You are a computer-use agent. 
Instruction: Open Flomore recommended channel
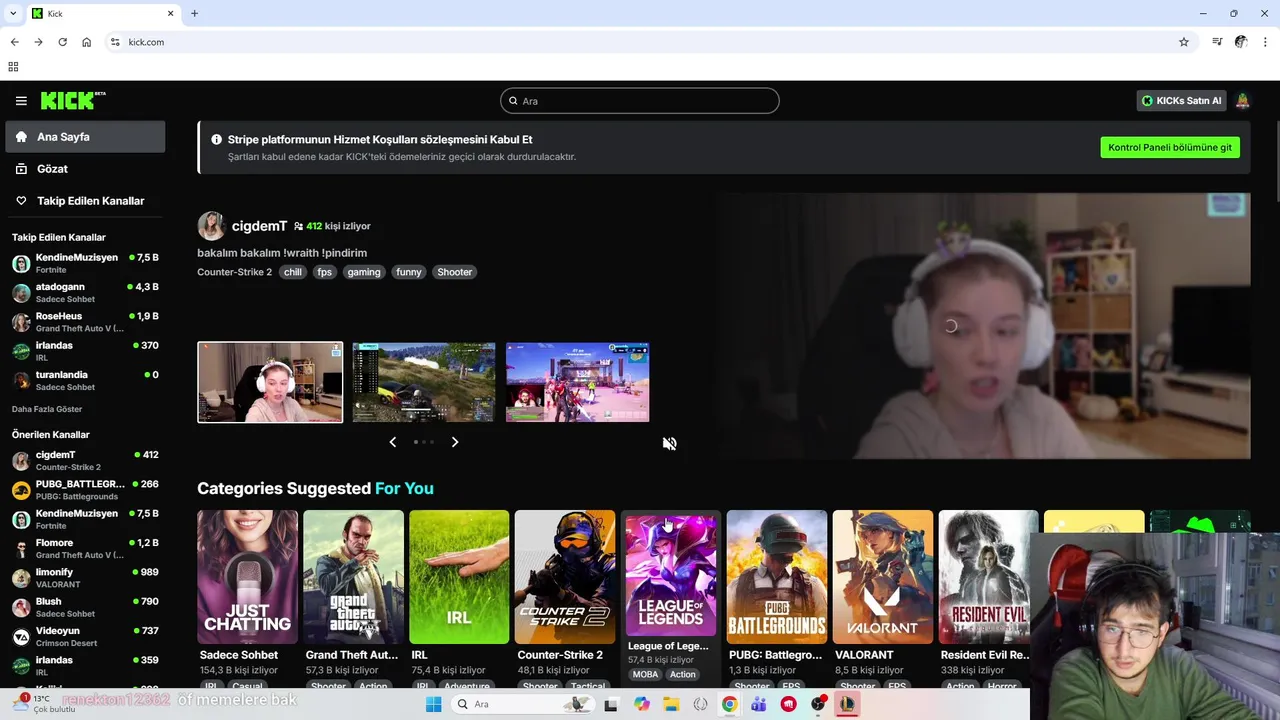coord(85,548)
